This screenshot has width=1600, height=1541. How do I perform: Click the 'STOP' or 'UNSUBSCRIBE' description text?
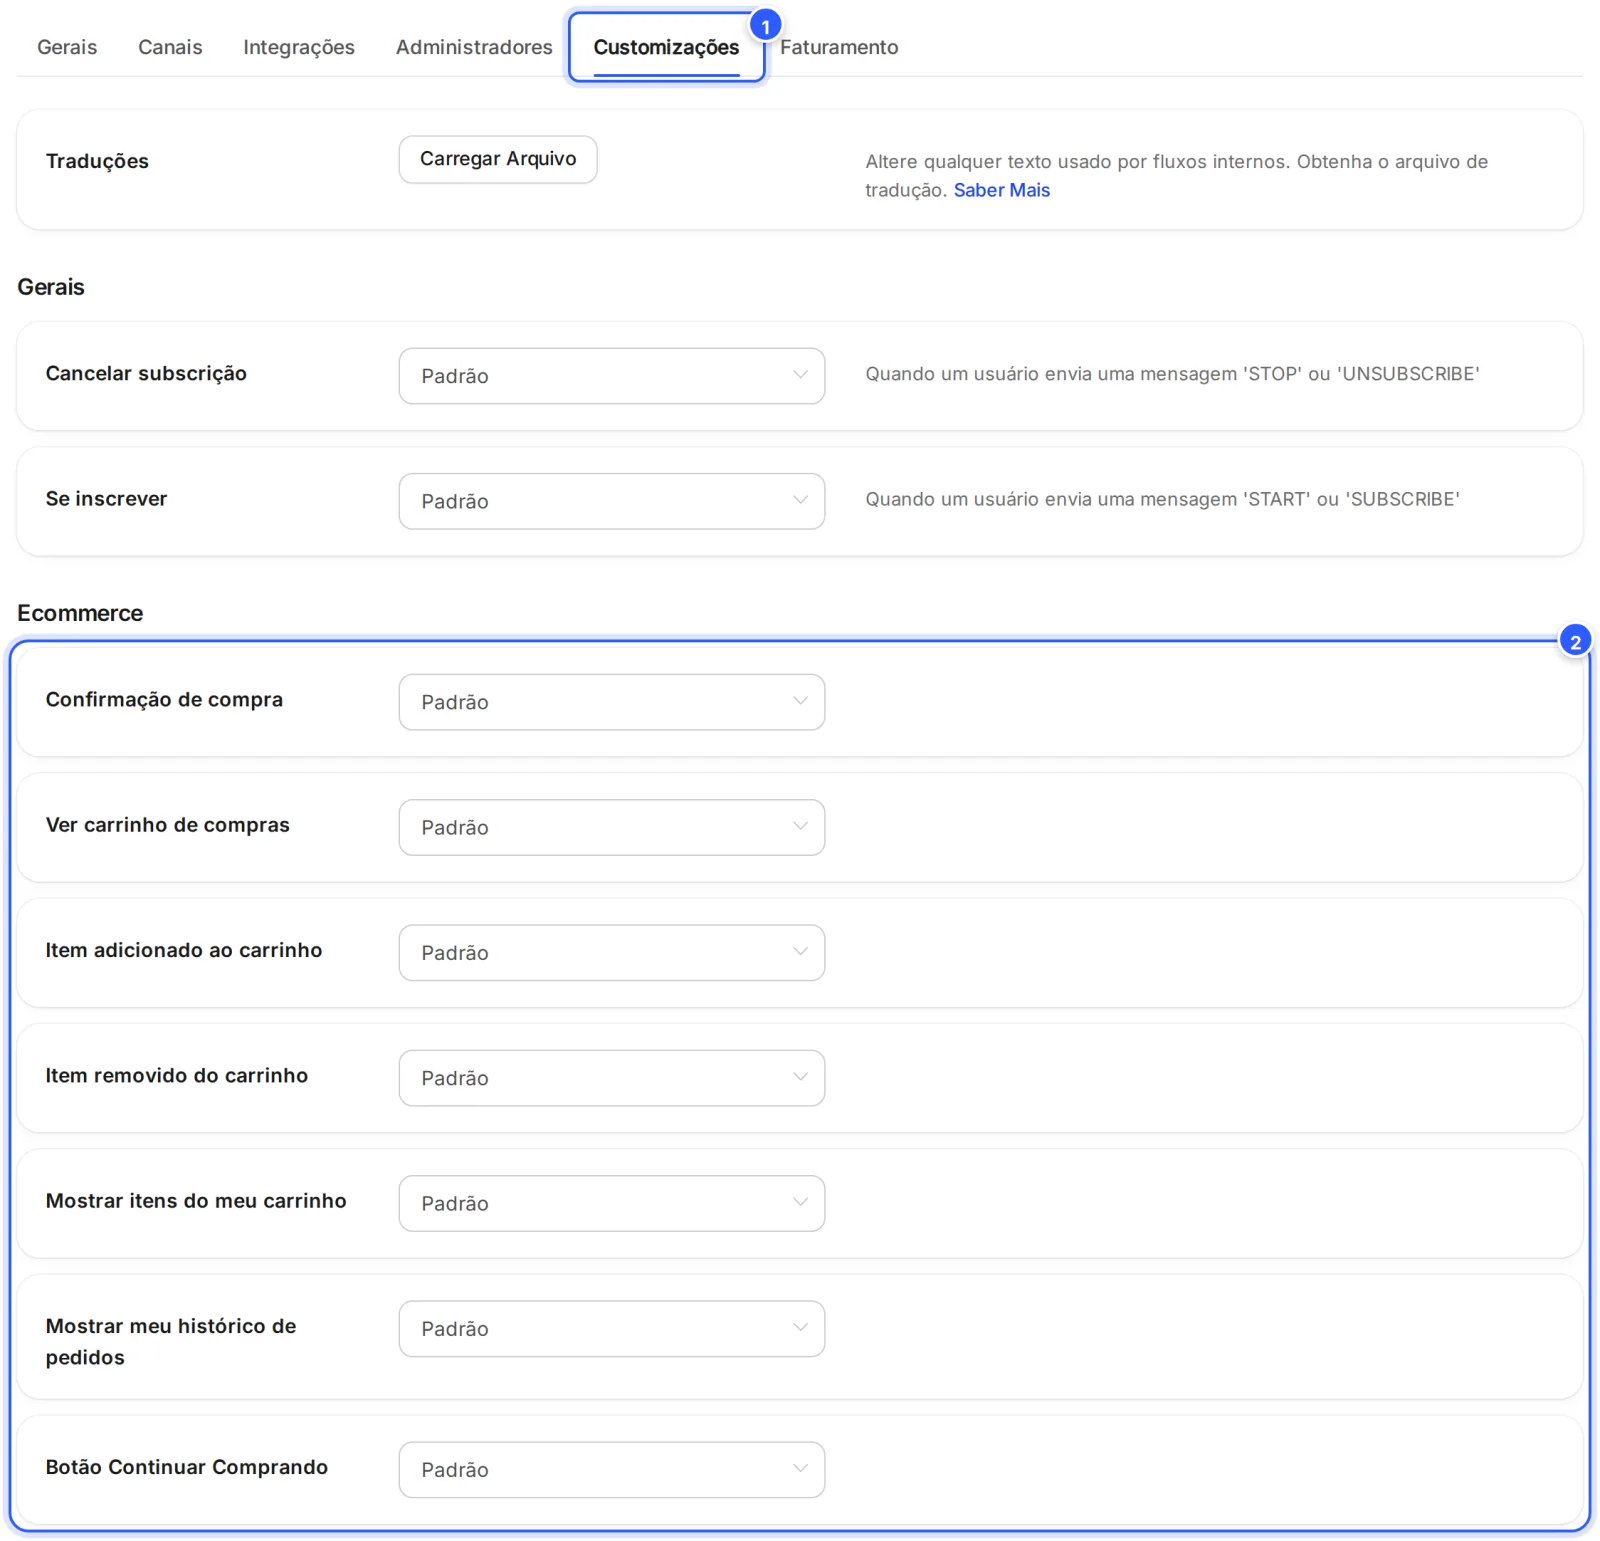point(1172,374)
